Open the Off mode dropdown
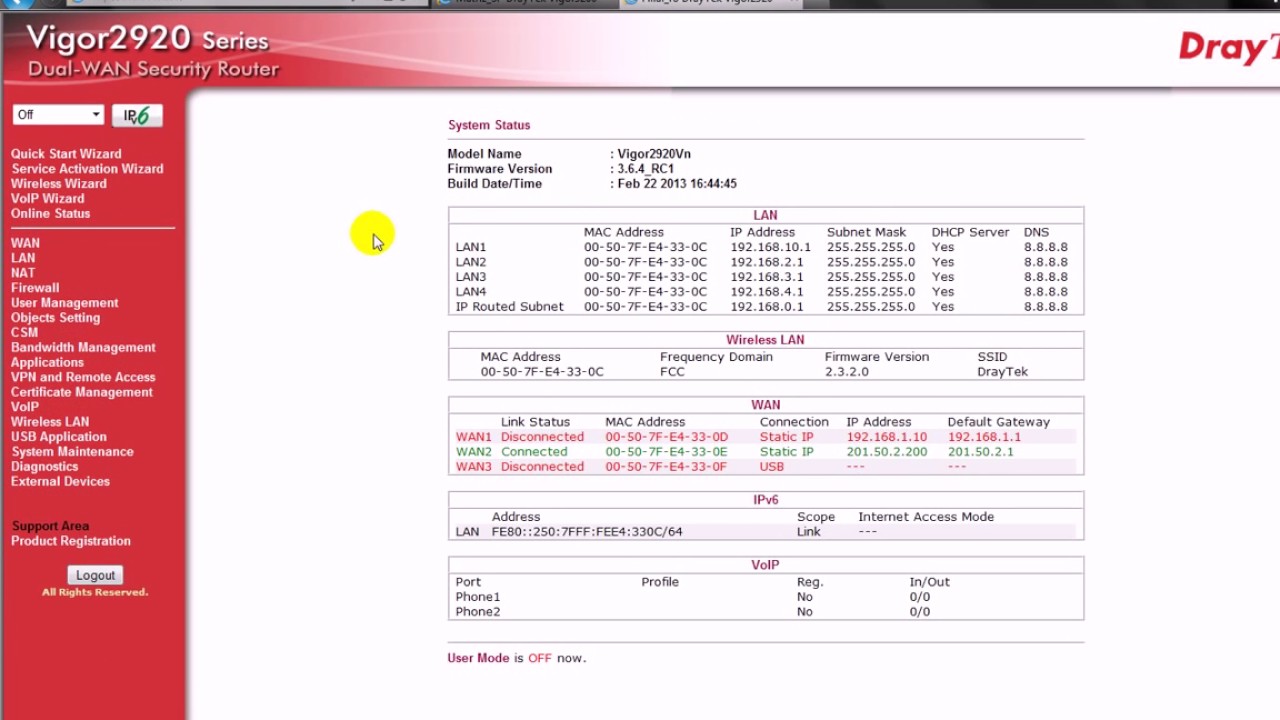This screenshot has height=720, width=1280. (x=58, y=115)
